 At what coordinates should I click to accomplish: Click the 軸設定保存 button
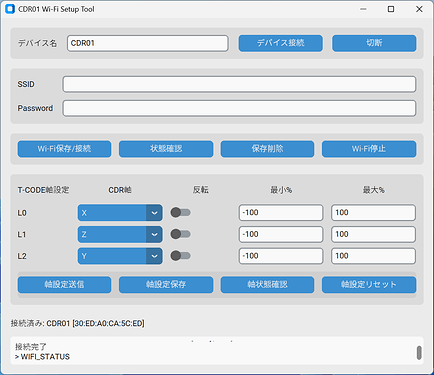click(166, 285)
